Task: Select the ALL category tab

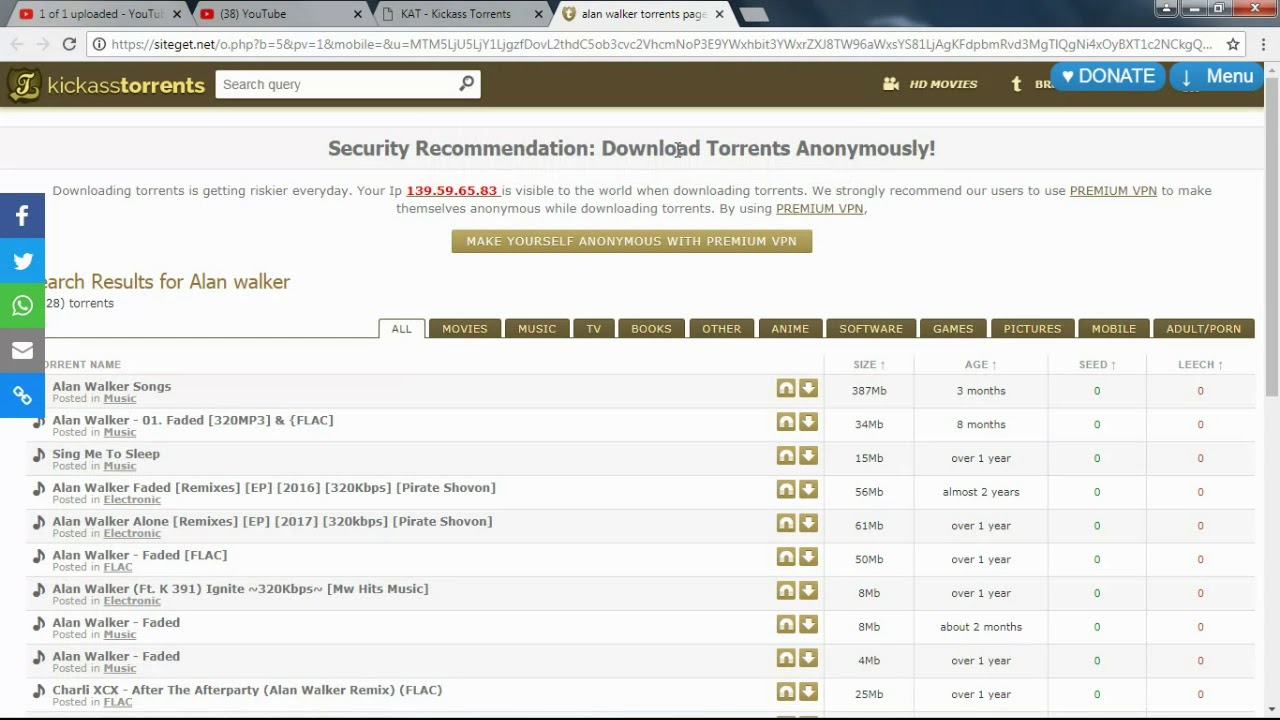Action: click(401, 328)
